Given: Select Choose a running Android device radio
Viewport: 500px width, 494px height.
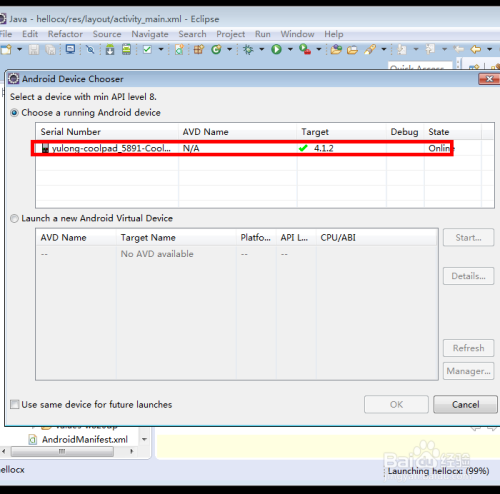Looking at the screenshot, I should [14, 113].
